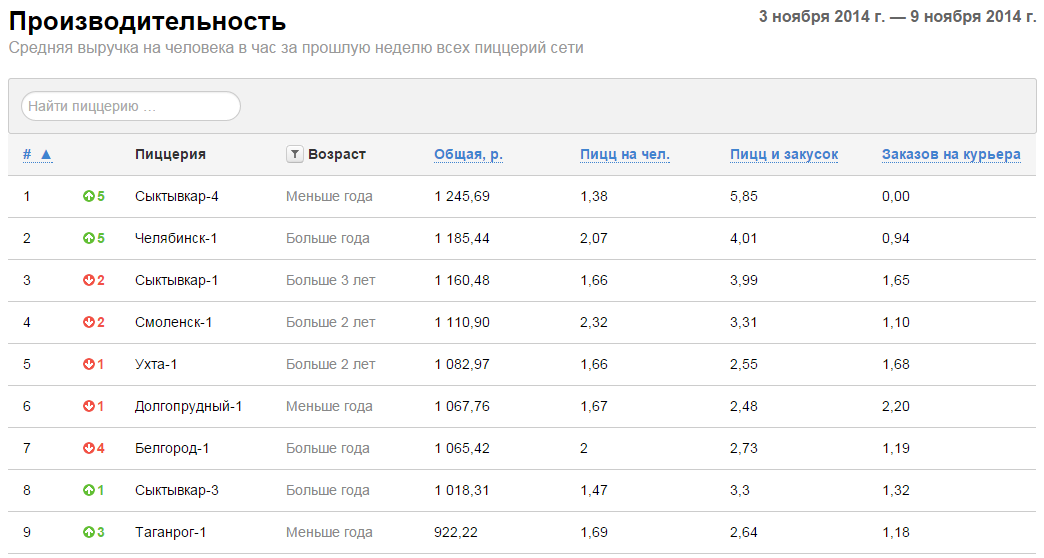Click the # column header link

(27, 154)
